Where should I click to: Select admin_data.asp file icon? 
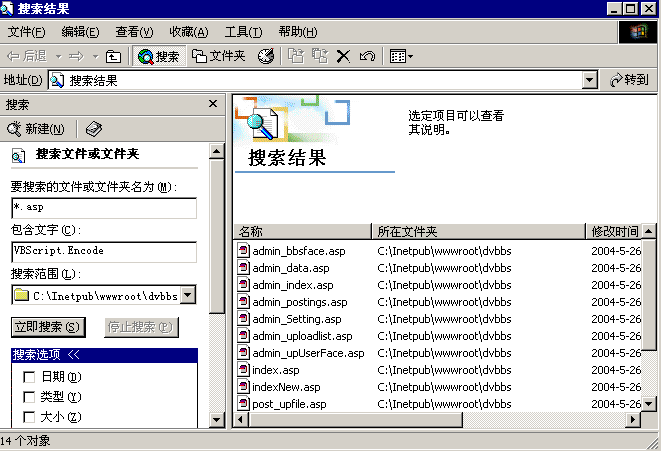243,267
